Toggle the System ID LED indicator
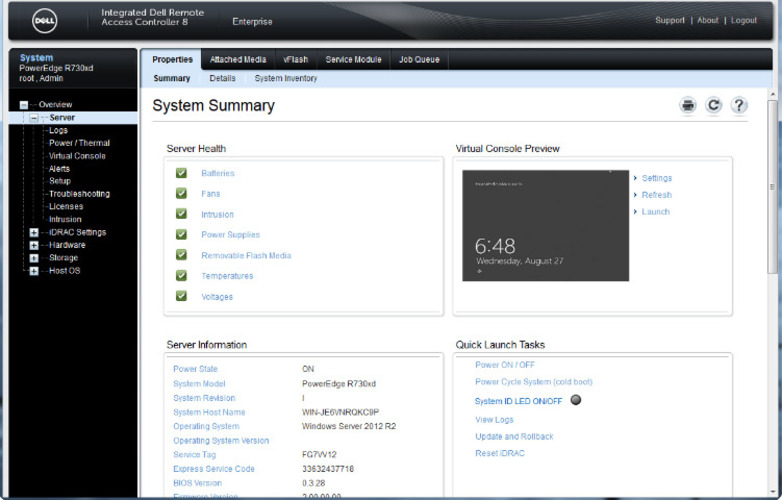The height and width of the screenshot is (500, 782). pyautogui.click(x=576, y=400)
